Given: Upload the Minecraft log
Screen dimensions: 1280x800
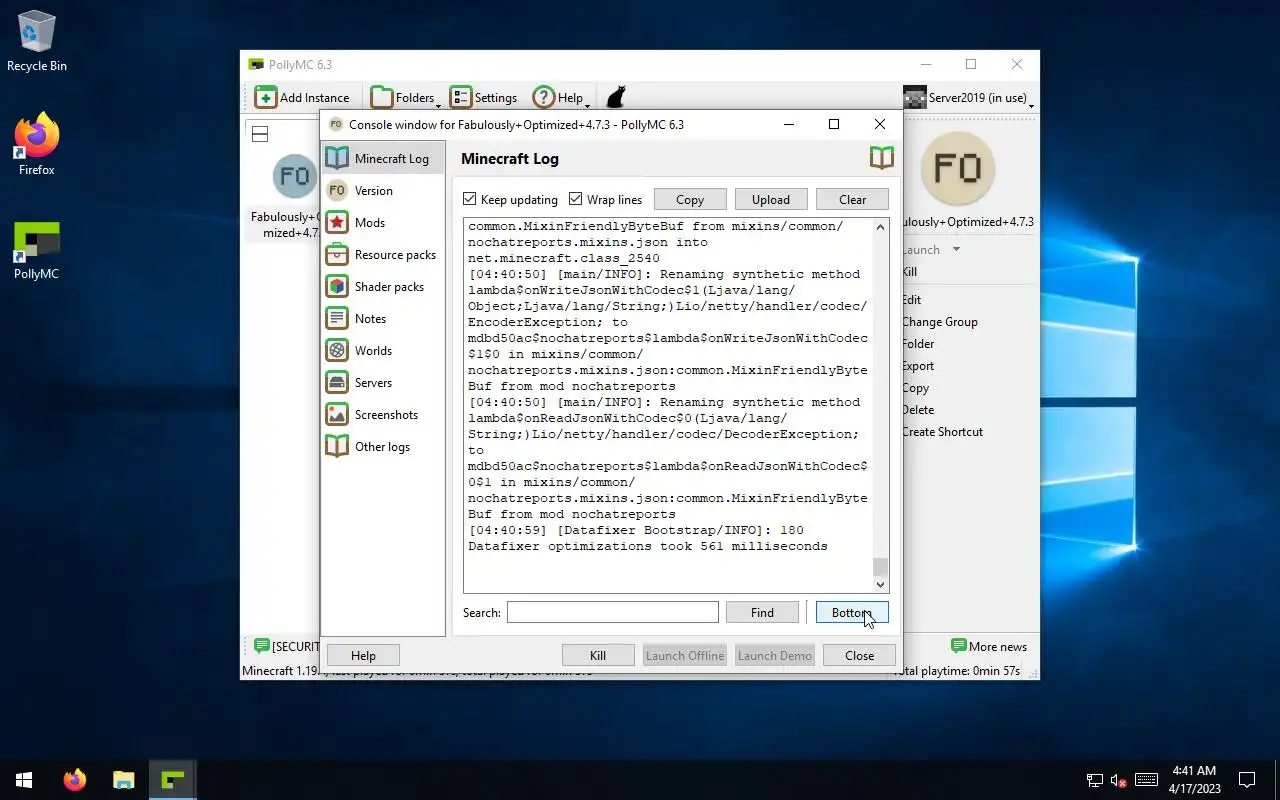Looking at the screenshot, I should tap(771, 199).
